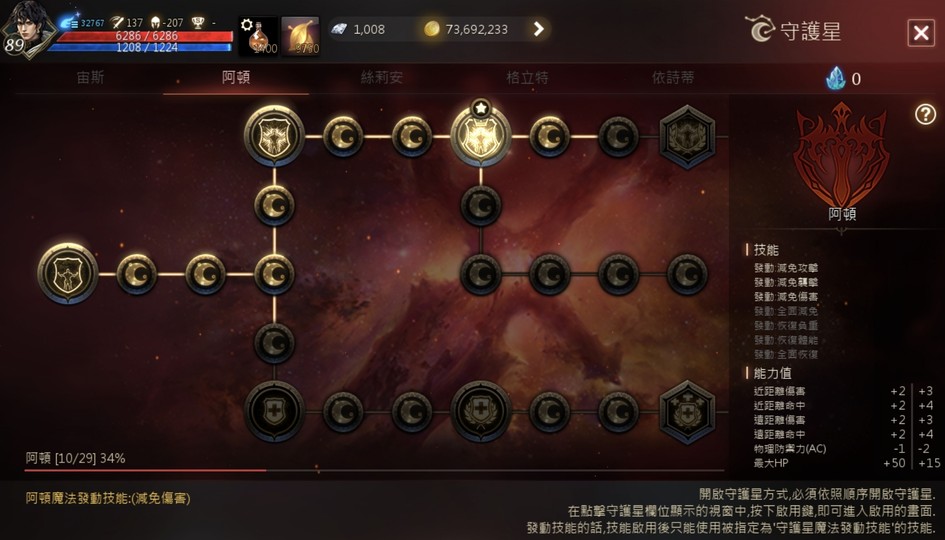The height and width of the screenshot is (540, 945).
Task: Click the 發動:減免攻擊 skill entry
Action: (786, 268)
